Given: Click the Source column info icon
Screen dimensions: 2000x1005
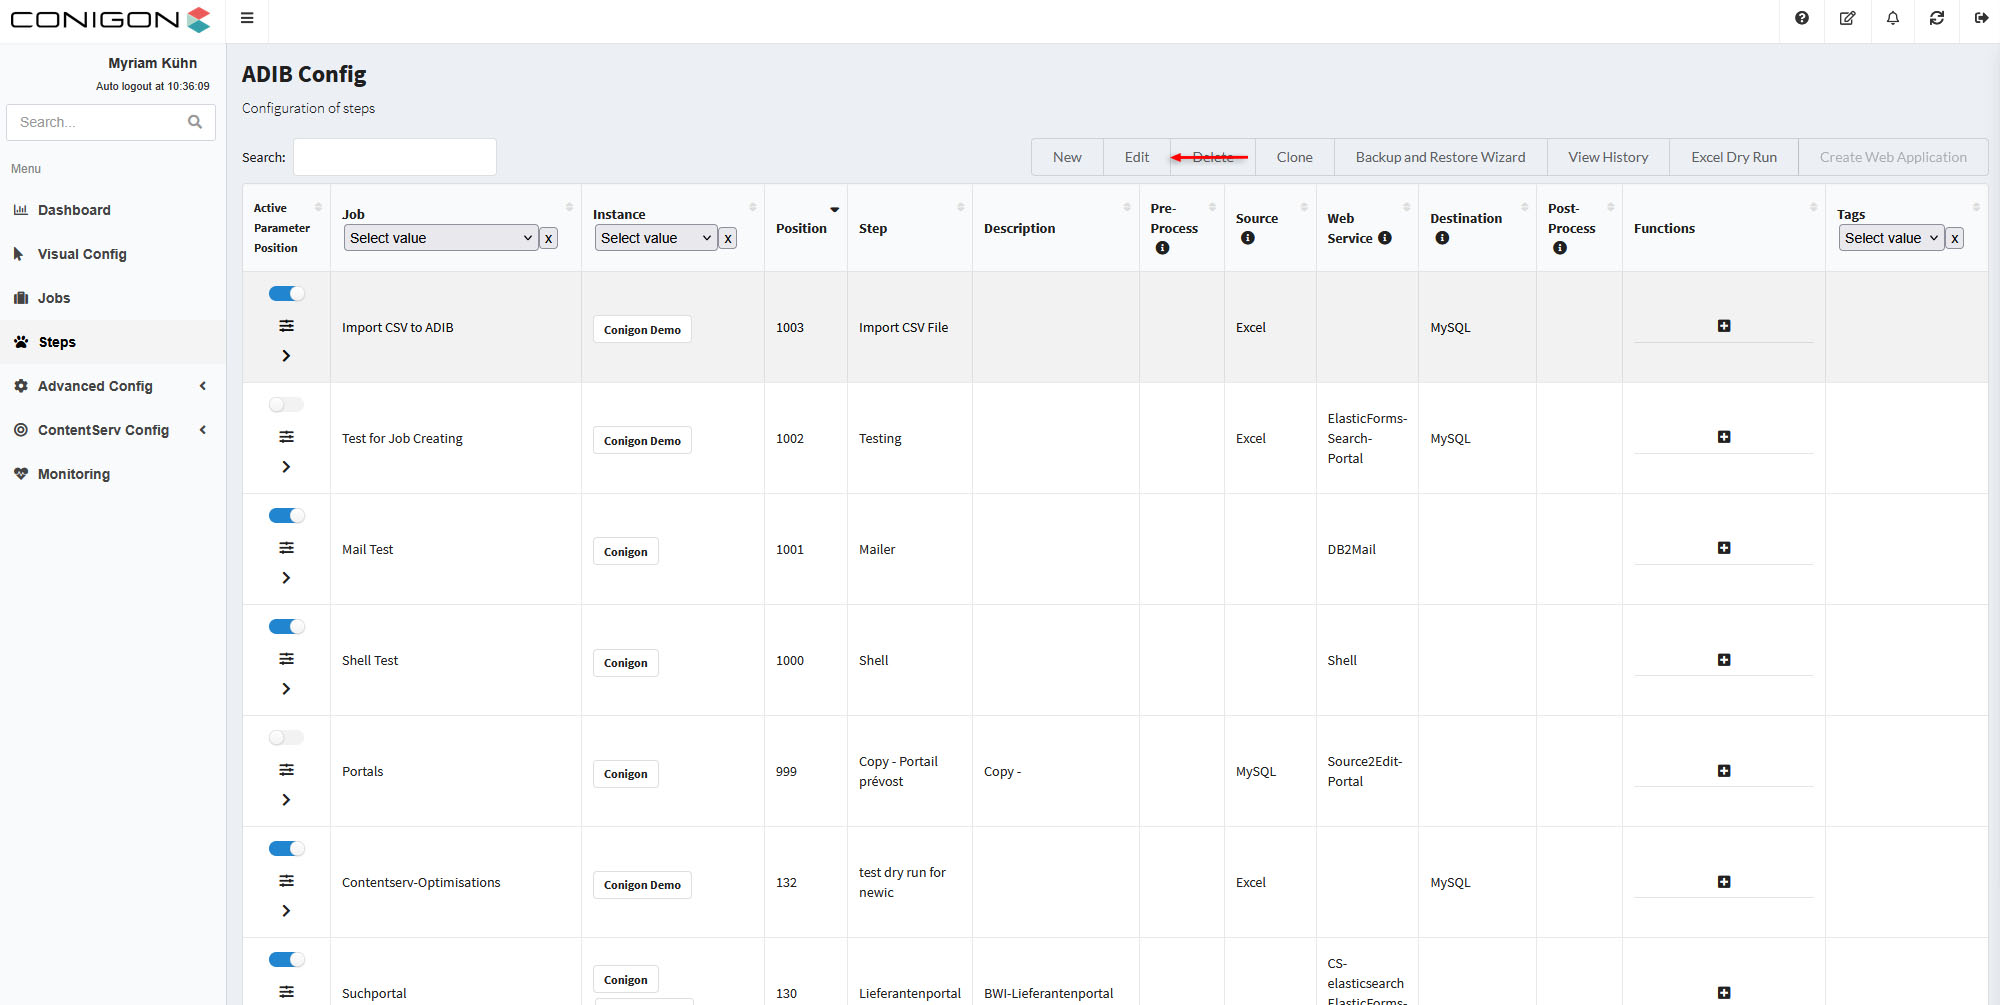Looking at the screenshot, I should [x=1247, y=238].
